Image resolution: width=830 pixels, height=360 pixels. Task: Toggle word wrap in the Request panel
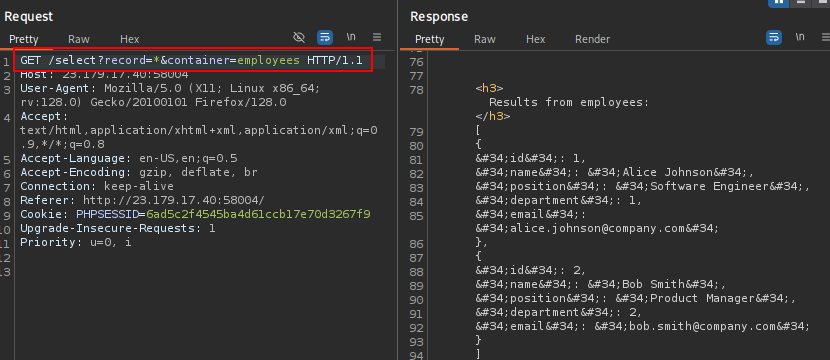click(325, 37)
